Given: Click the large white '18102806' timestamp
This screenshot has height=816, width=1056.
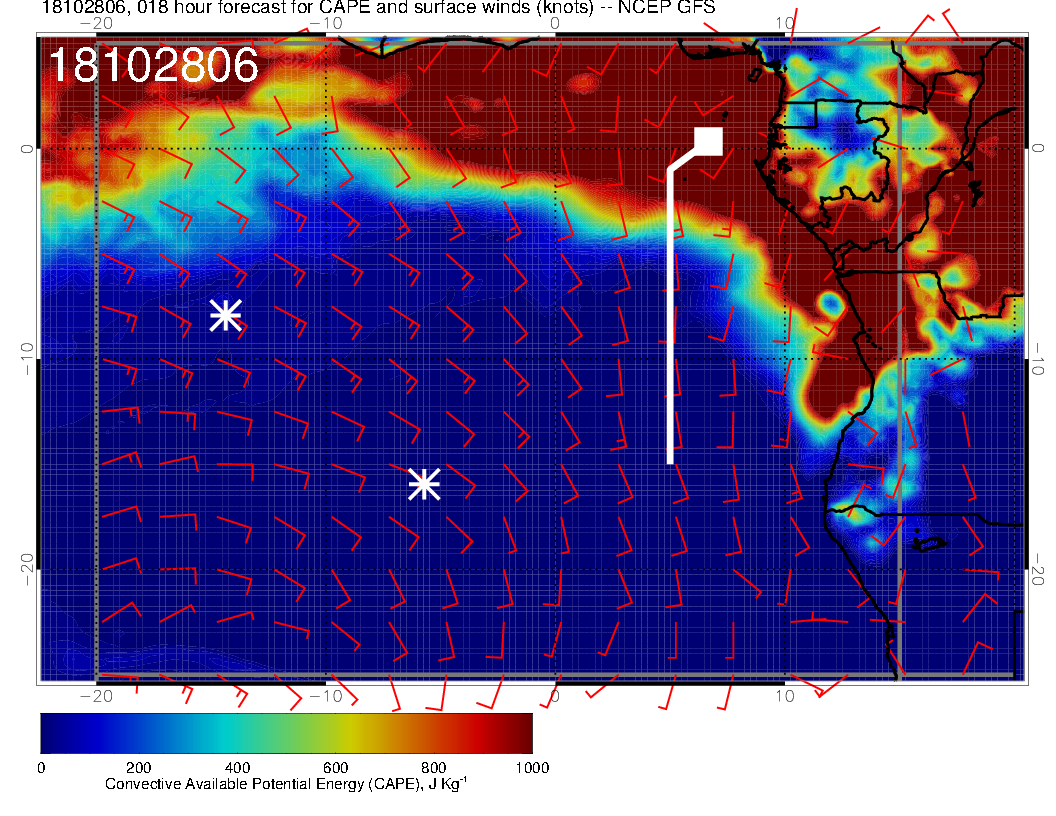Looking at the screenshot, I should [x=154, y=65].
